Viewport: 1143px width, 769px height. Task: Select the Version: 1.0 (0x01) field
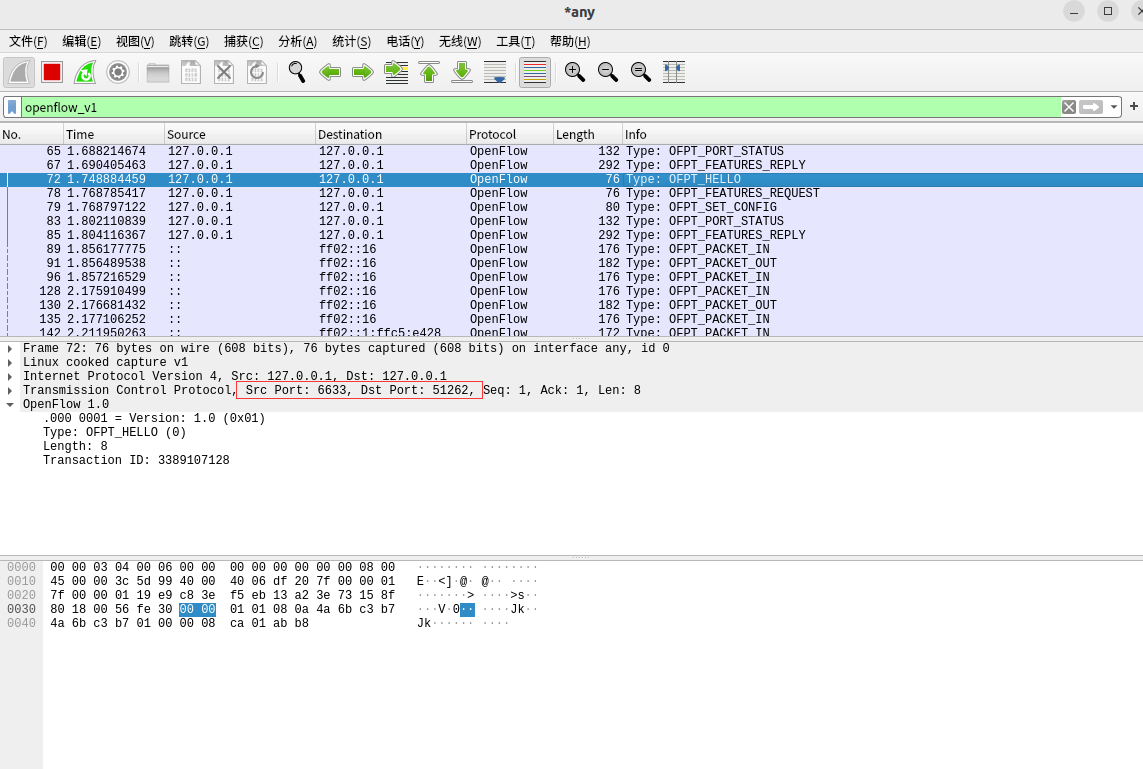tap(154, 418)
